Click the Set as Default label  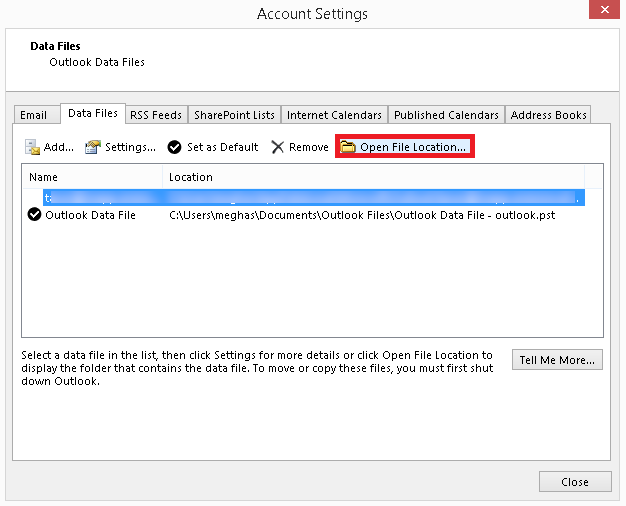coord(222,147)
